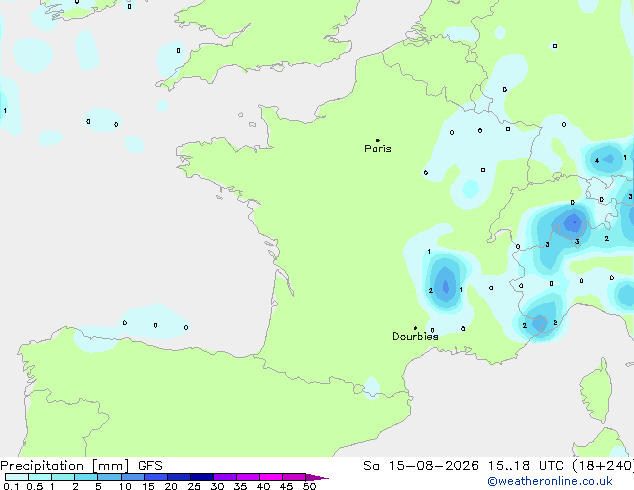The width and height of the screenshot is (634, 490).
Task: Select the 25–30 mm dark blue swatch
Action: (x=202, y=477)
